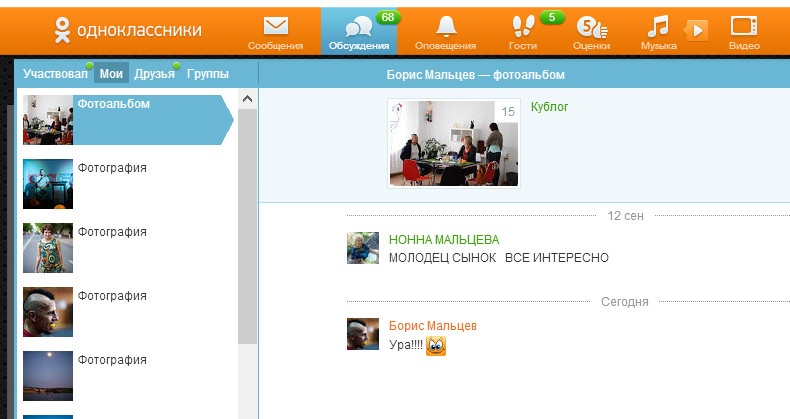Open the woman in patterned dress thumbnail
Image resolution: width=790 pixels, height=419 pixels.
click(48, 248)
